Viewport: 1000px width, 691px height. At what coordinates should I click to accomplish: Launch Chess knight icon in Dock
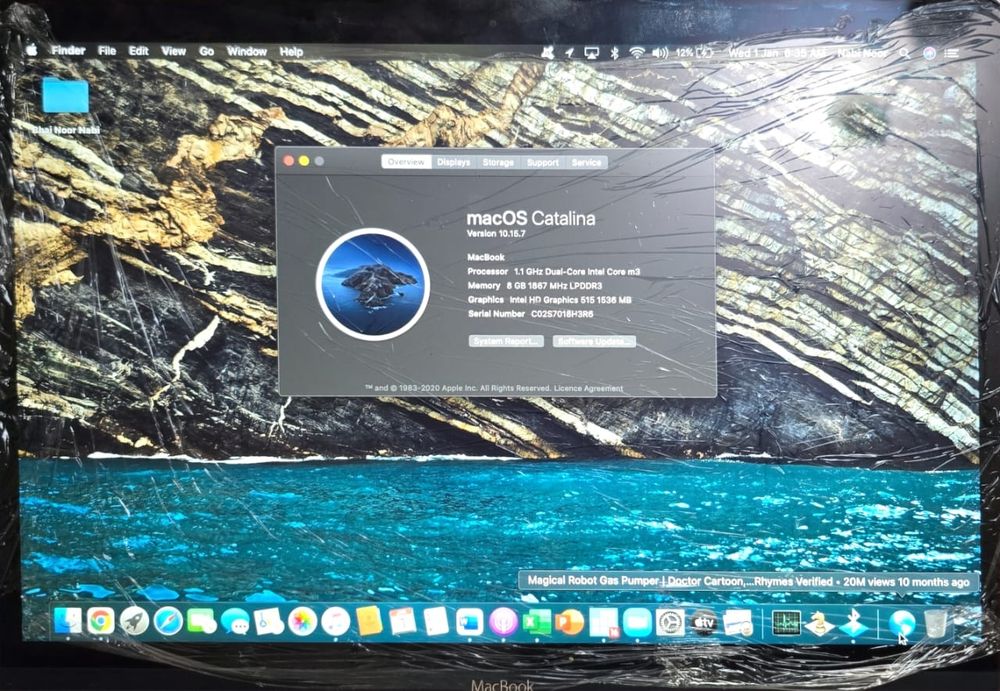(x=820, y=622)
